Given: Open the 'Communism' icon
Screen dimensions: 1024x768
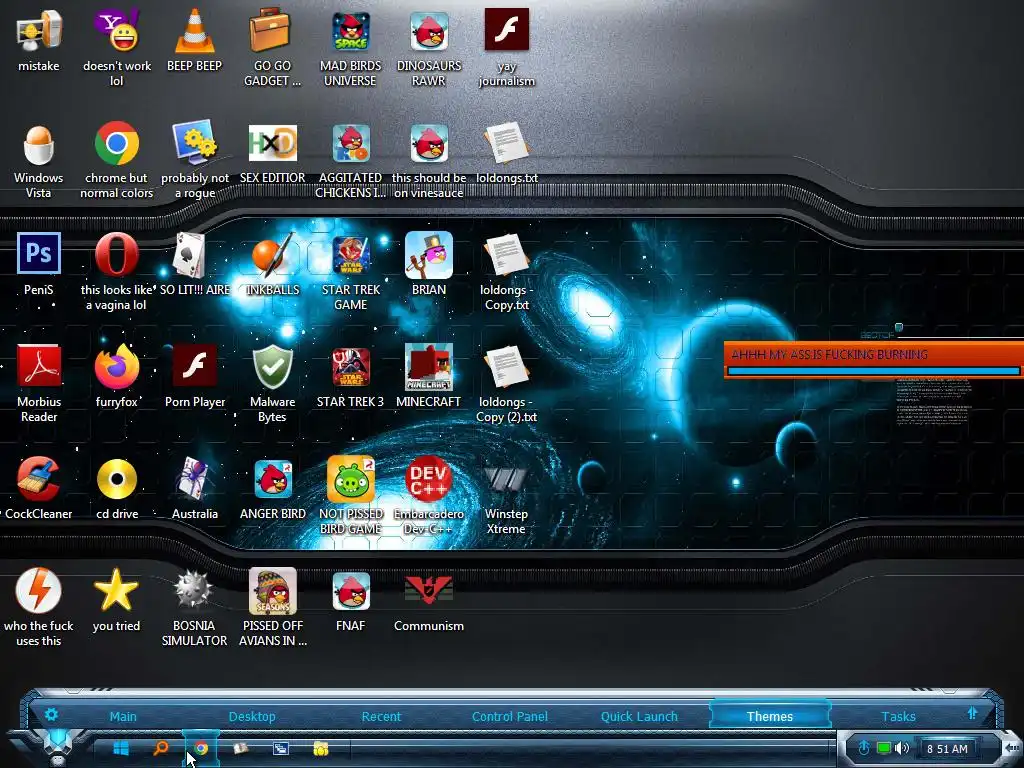Looking at the screenshot, I should (429, 588).
